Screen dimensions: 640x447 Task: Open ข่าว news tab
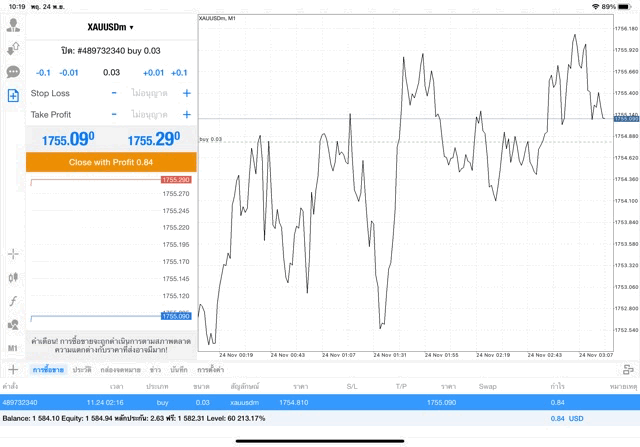[155, 370]
